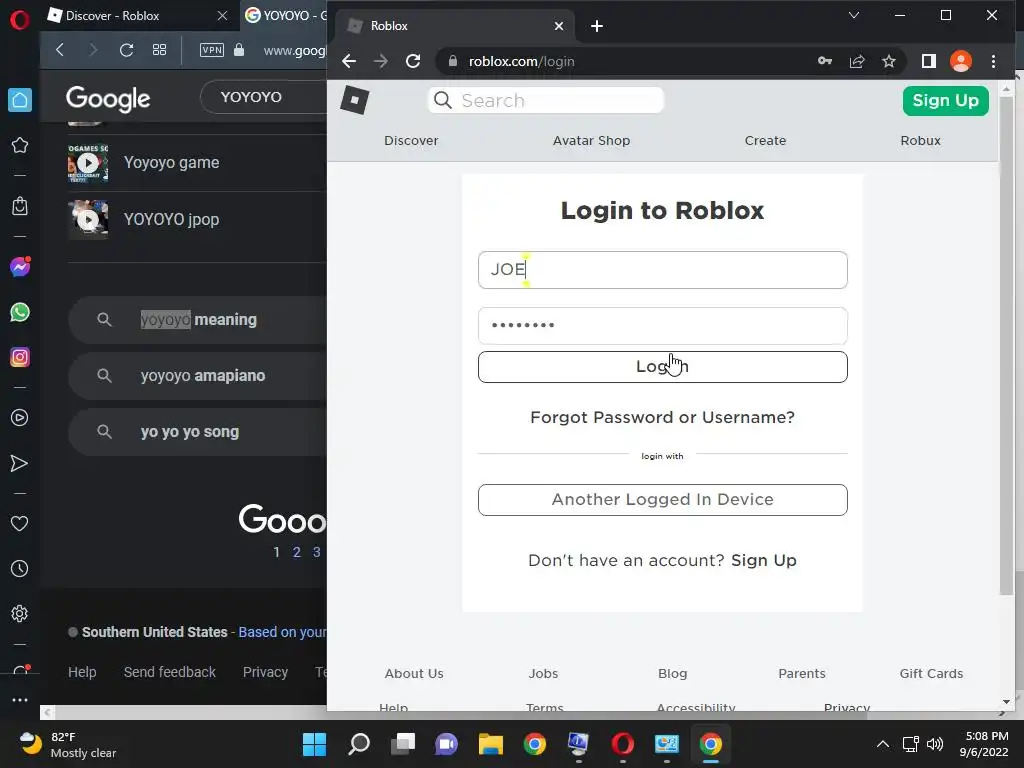Open File Explorer from the taskbar
1024x768 pixels.
(x=490, y=744)
